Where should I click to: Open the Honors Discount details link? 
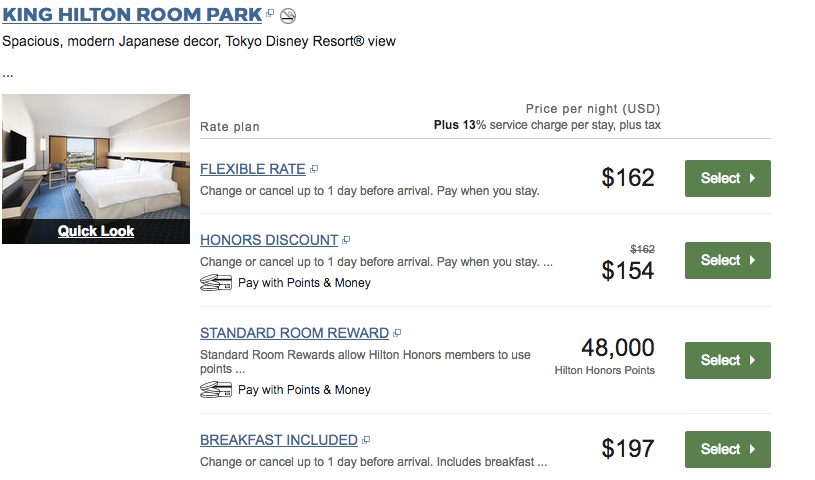pos(269,240)
